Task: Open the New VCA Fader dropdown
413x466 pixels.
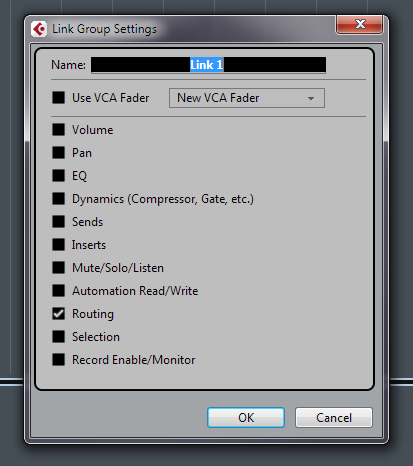Action: [247, 98]
